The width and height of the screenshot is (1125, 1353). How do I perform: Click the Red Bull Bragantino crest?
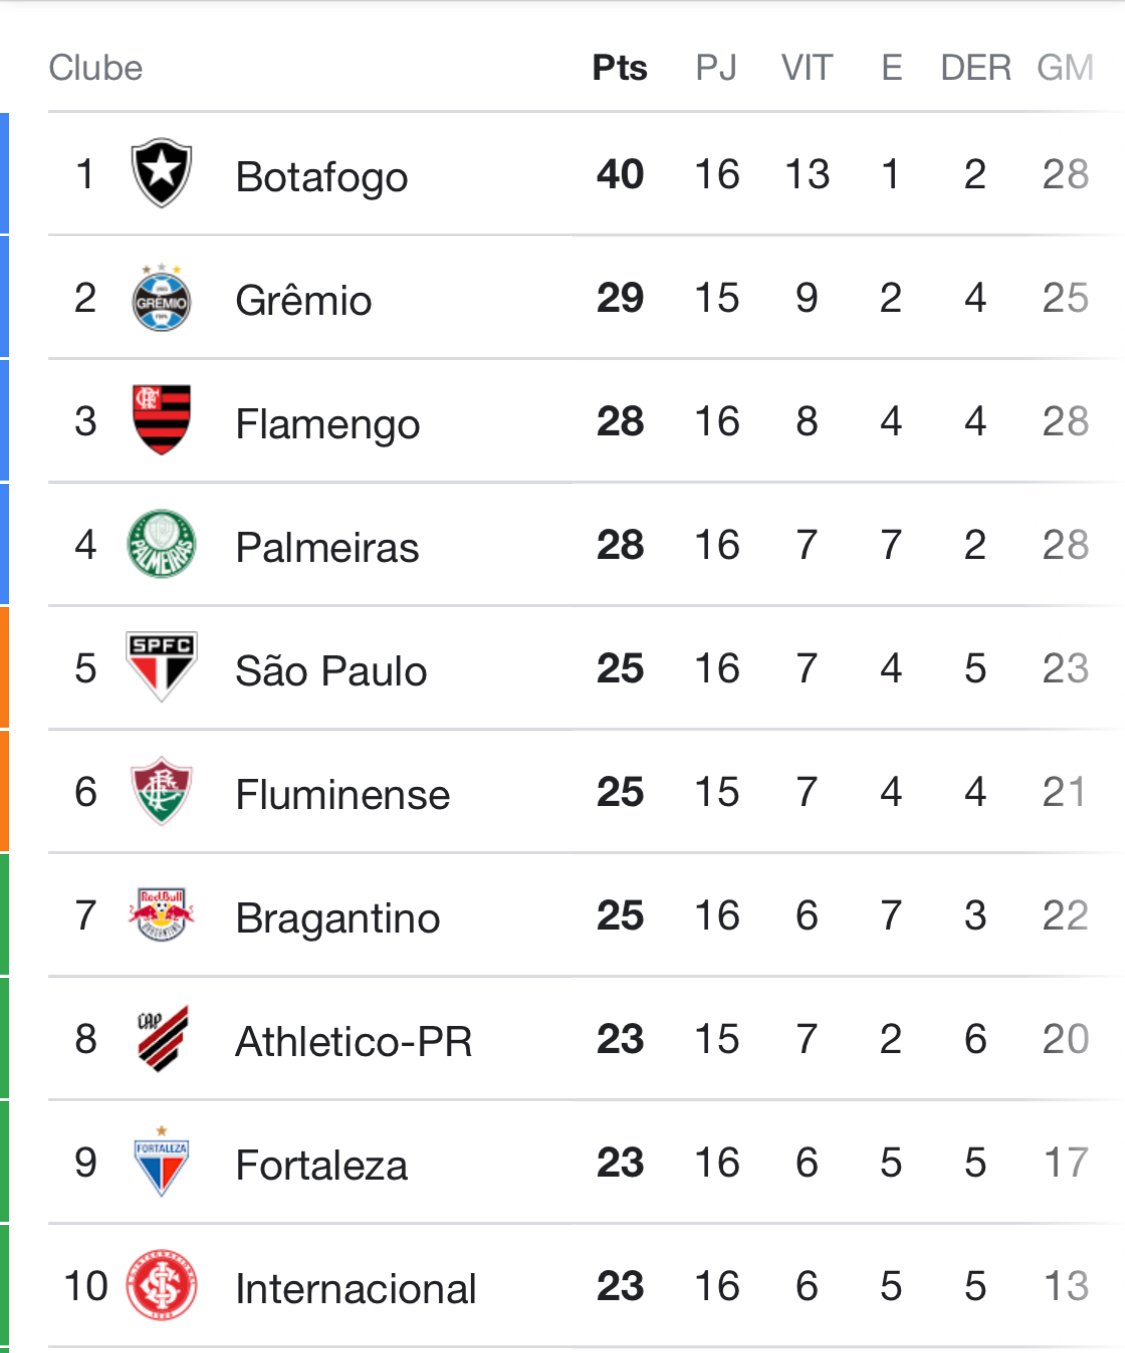coord(161,914)
